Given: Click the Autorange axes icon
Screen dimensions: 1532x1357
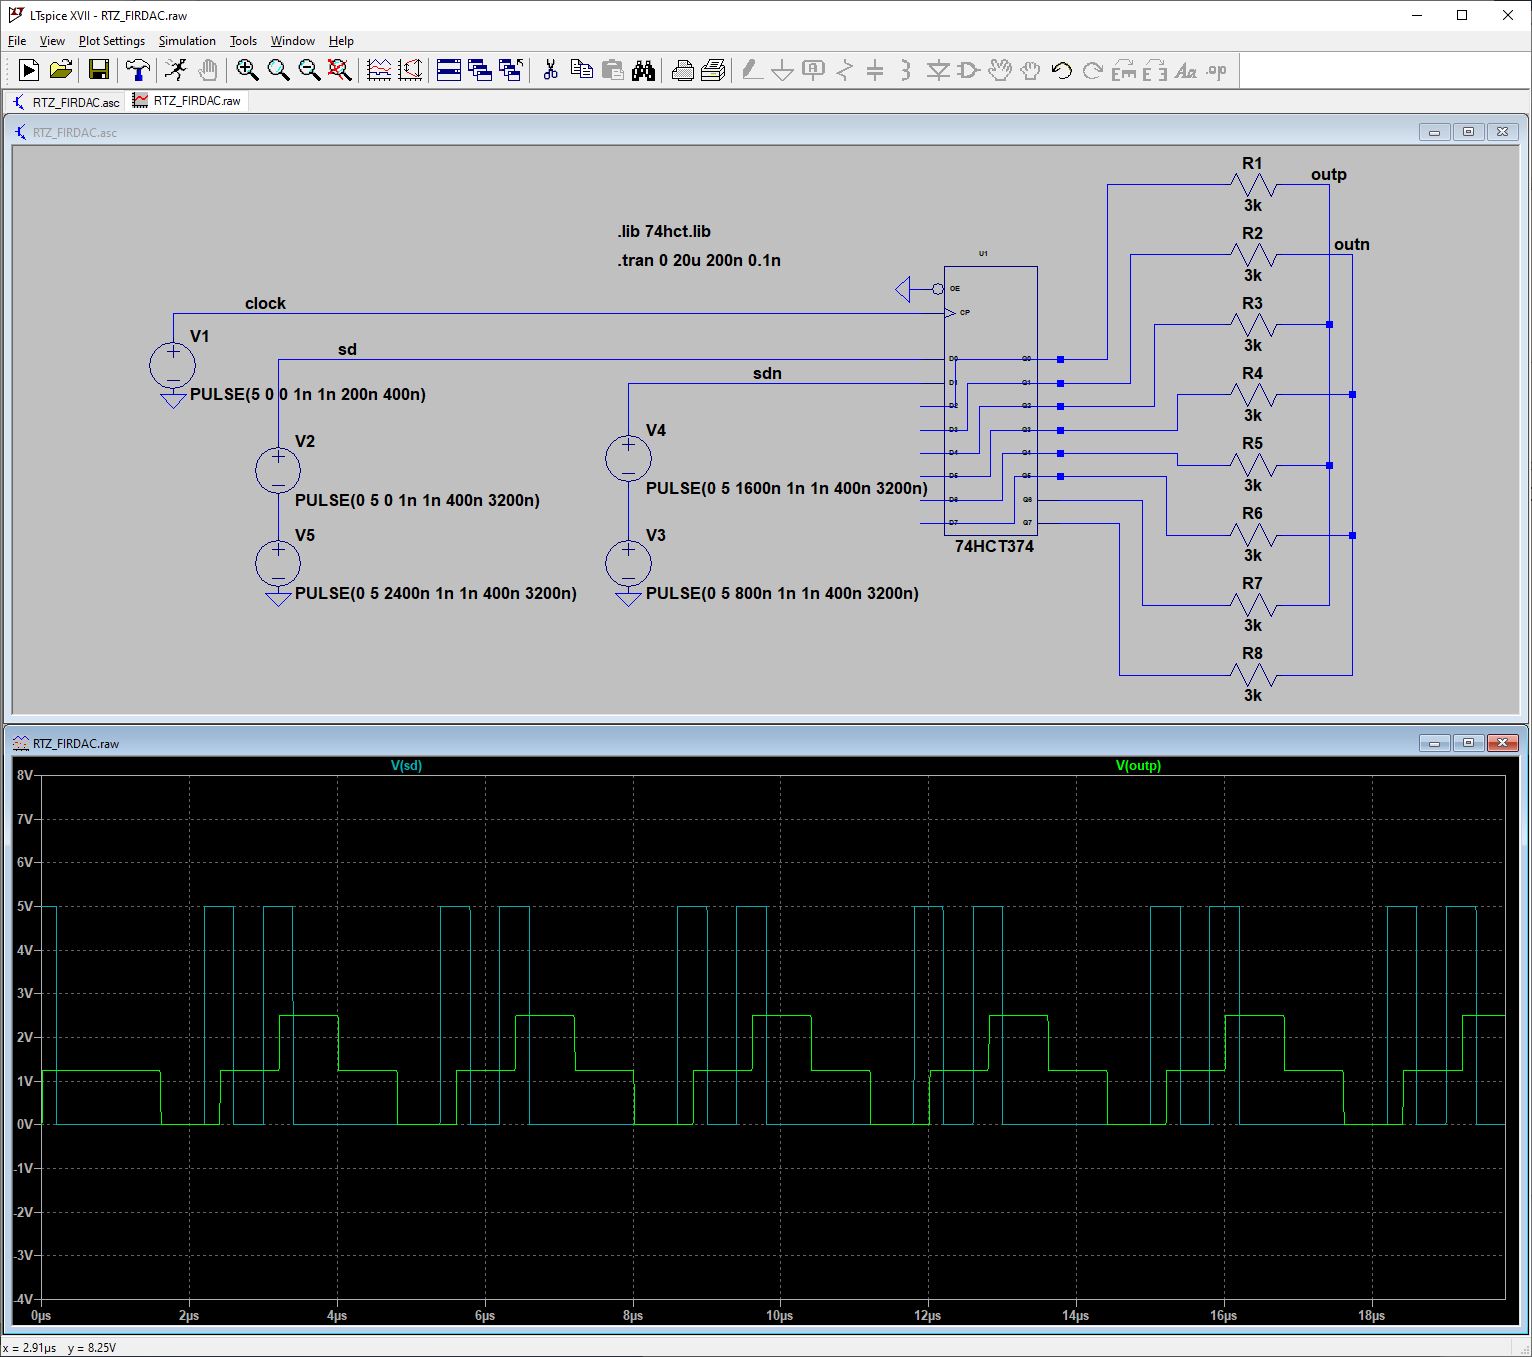Looking at the screenshot, I should coord(410,70).
